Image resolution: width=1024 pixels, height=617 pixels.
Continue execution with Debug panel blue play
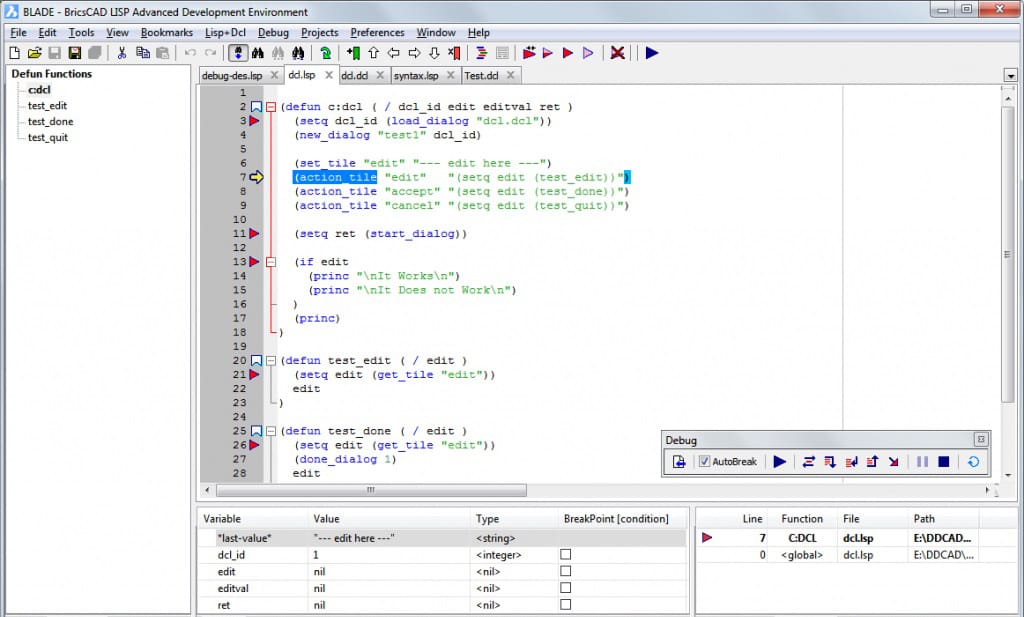click(780, 462)
